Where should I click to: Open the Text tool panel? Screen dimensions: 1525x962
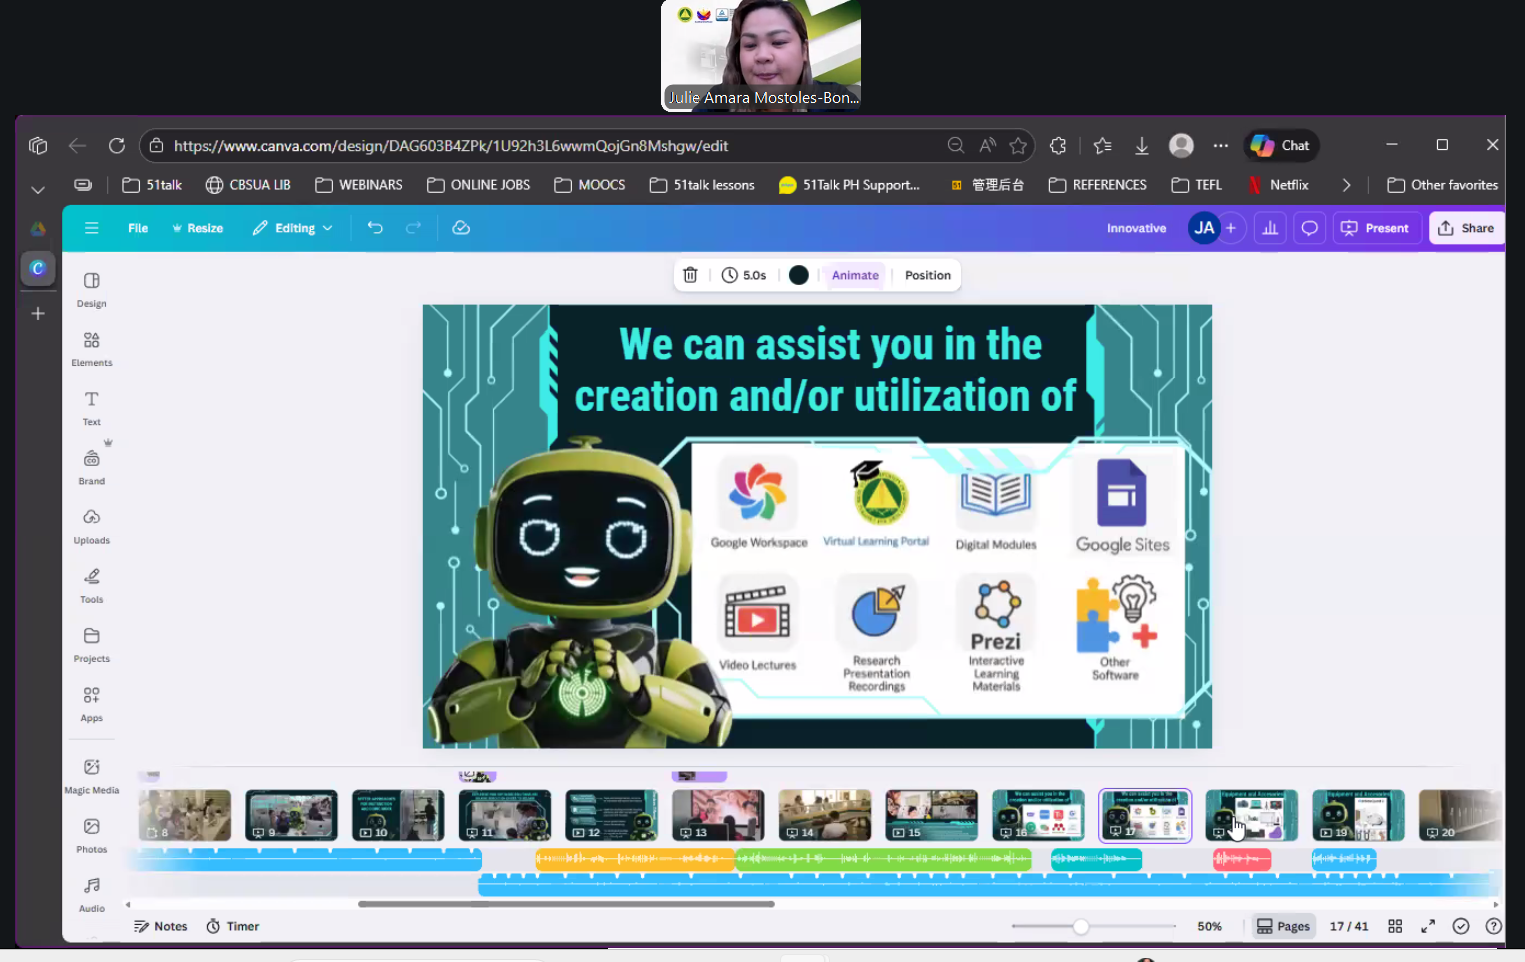(x=91, y=407)
